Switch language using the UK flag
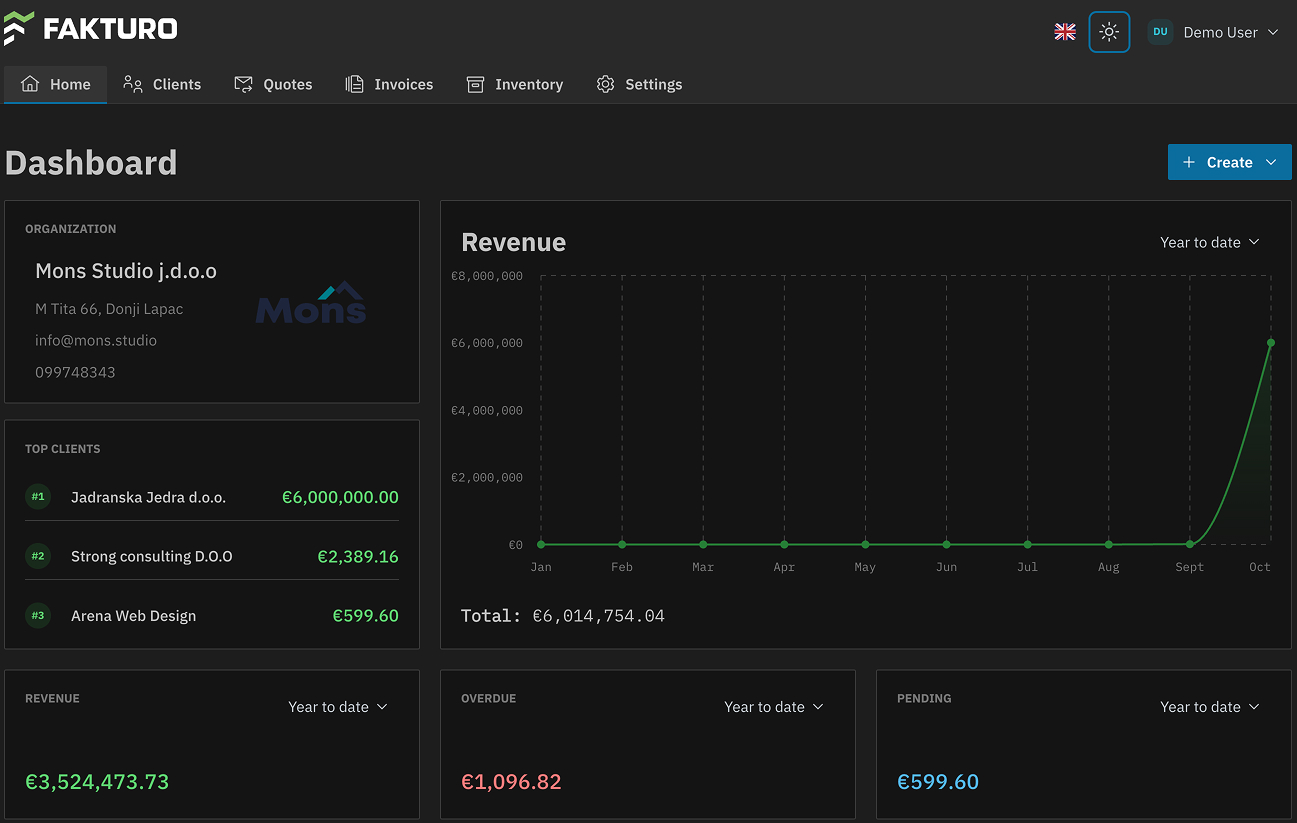This screenshot has width=1297, height=823. click(x=1064, y=32)
